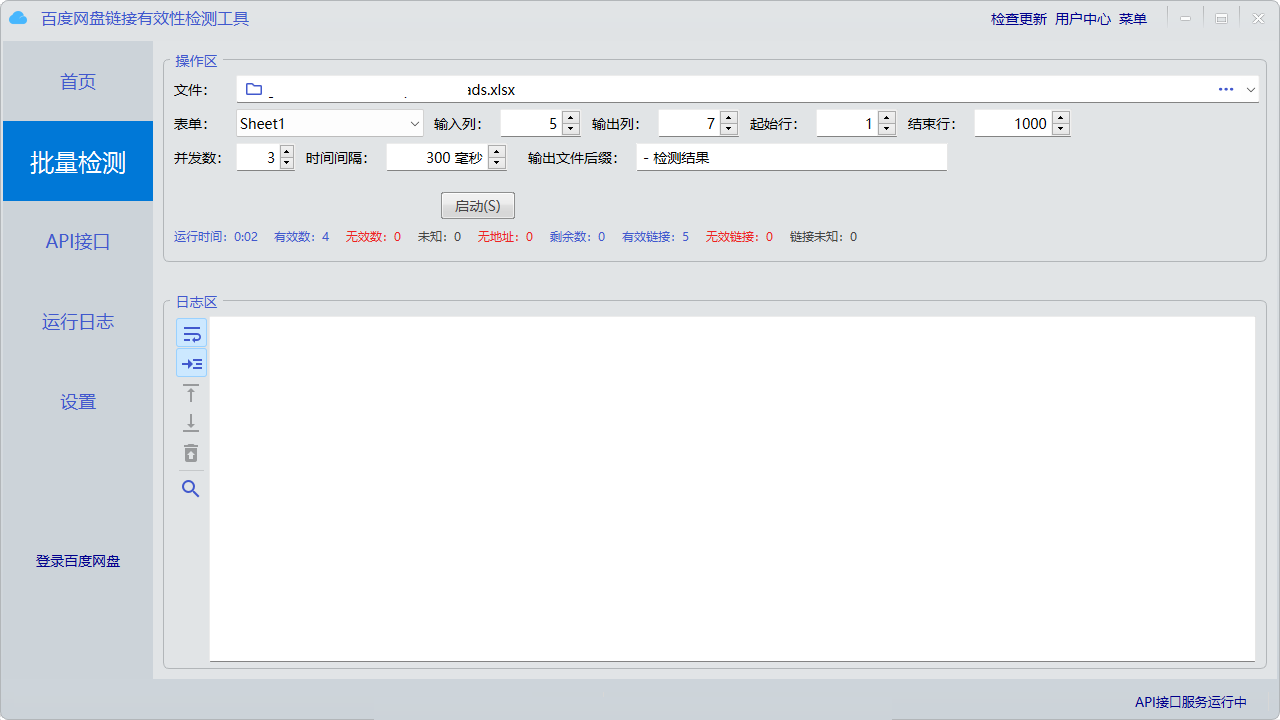Click 无效数:0 status text

[374, 237]
